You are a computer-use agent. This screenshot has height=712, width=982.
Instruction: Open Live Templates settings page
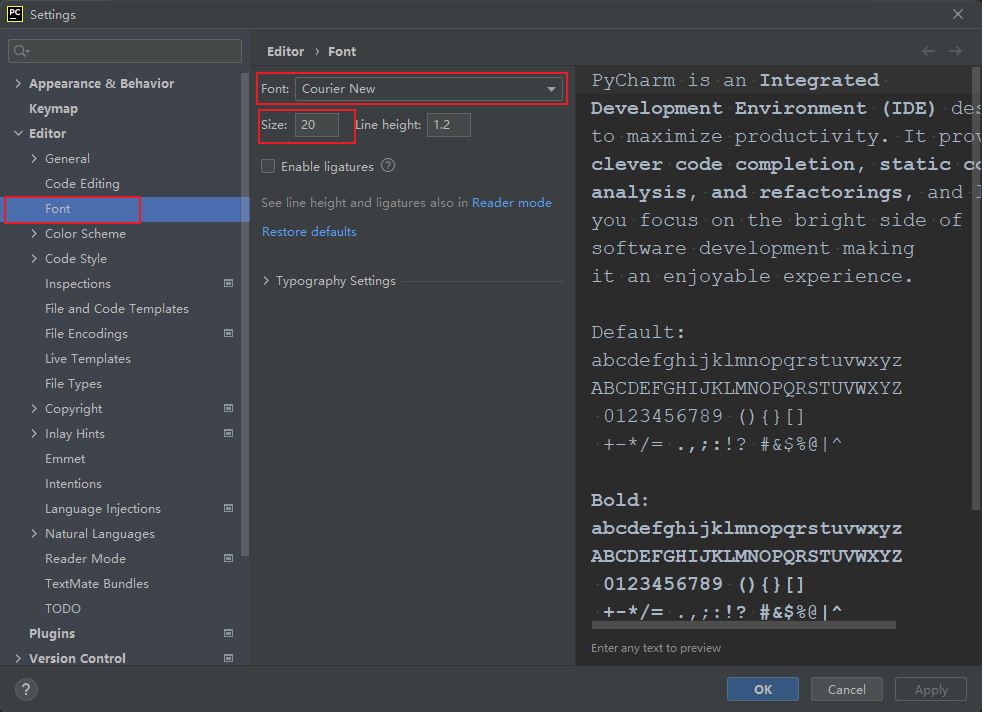click(x=87, y=359)
